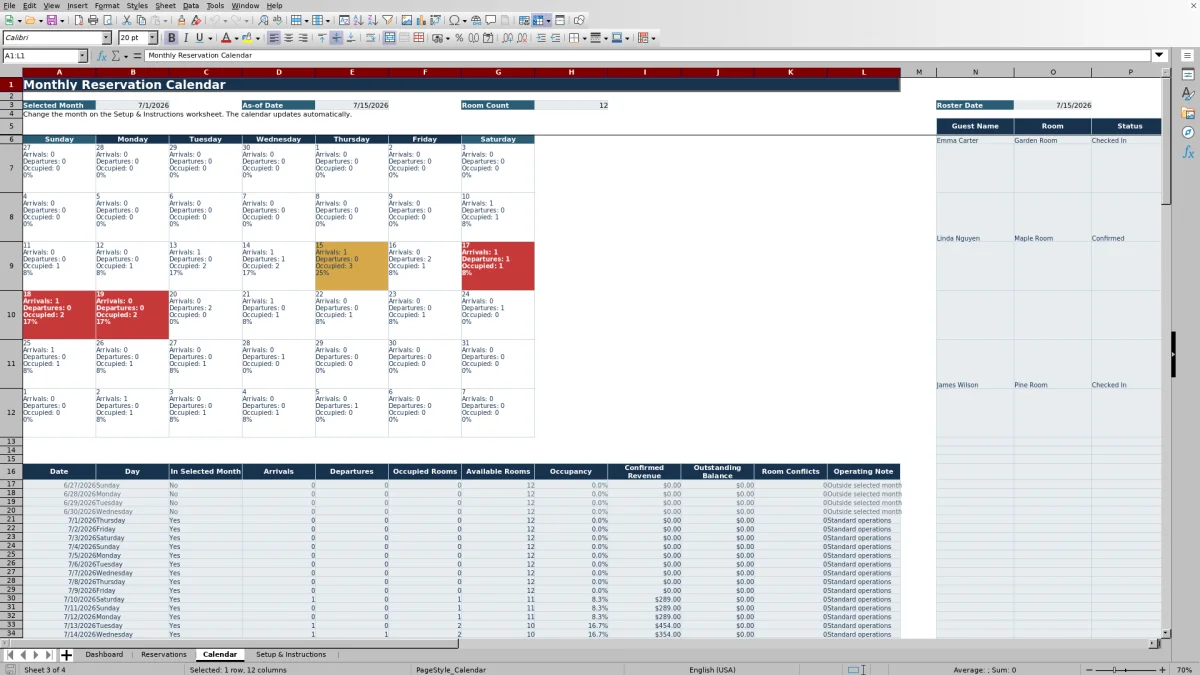Switch to the Dashboard sheet tab

point(104,654)
